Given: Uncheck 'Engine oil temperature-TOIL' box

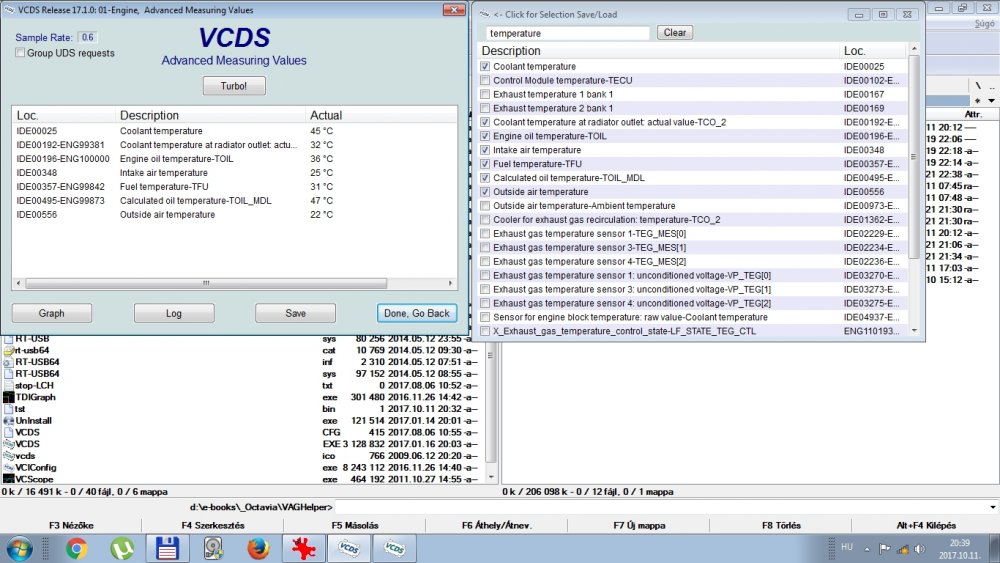Looking at the screenshot, I should tap(485, 136).
